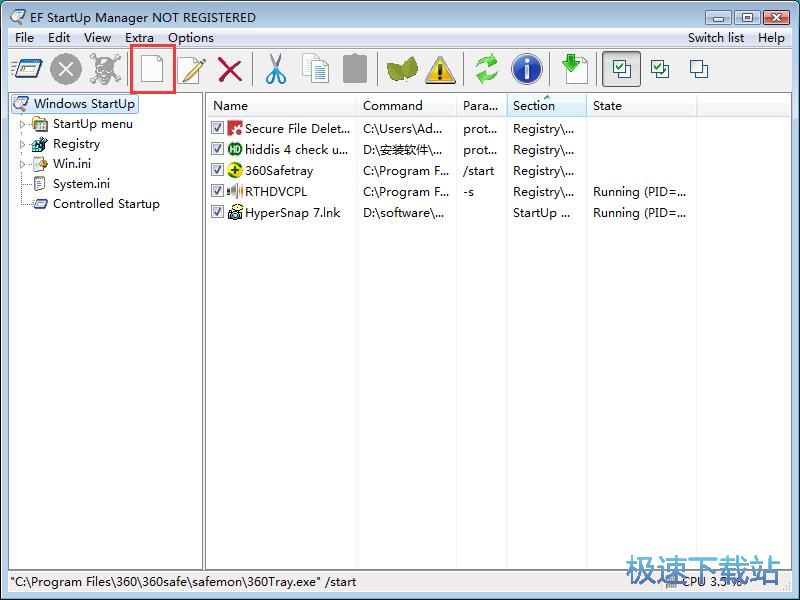
Task: Click the Switch list menu item
Action: point(716,38)
